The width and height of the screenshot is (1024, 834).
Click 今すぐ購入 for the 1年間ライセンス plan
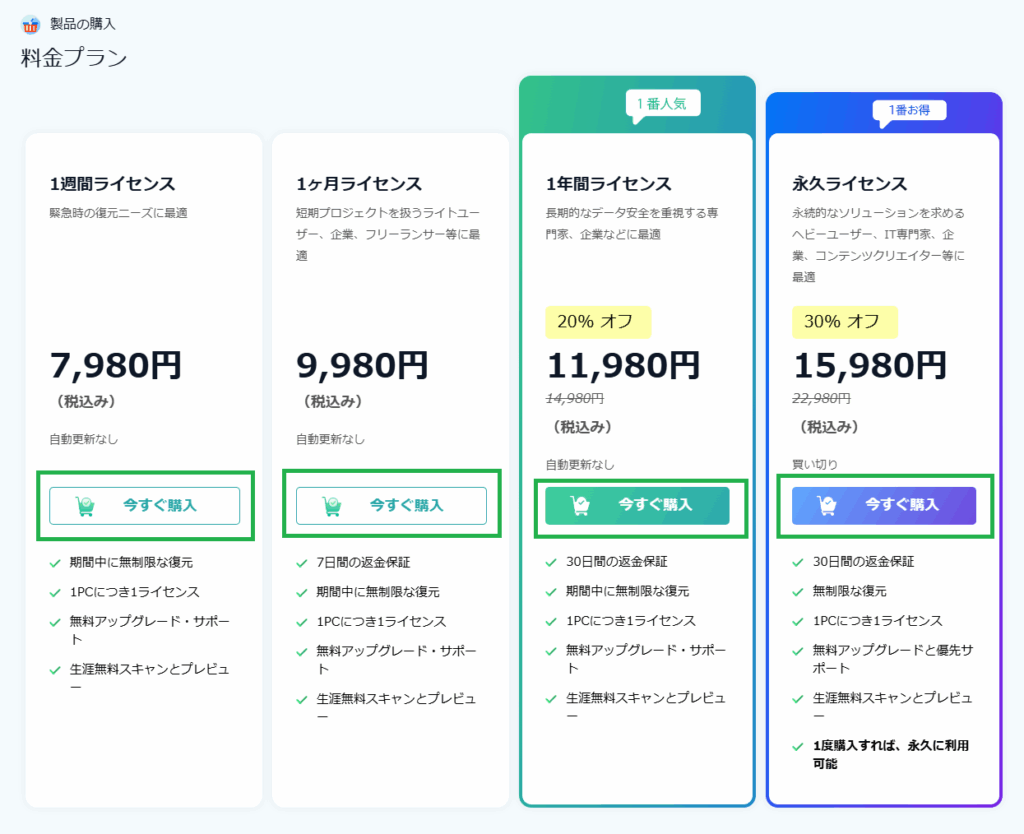pos(636,507)
